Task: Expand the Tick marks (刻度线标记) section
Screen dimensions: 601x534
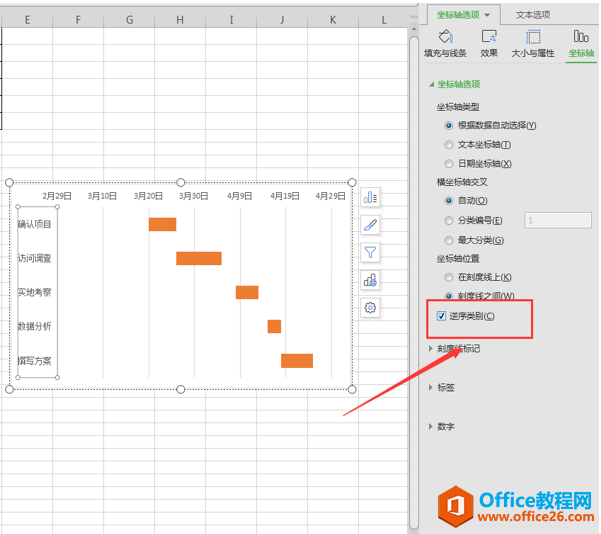Action: 455,348
